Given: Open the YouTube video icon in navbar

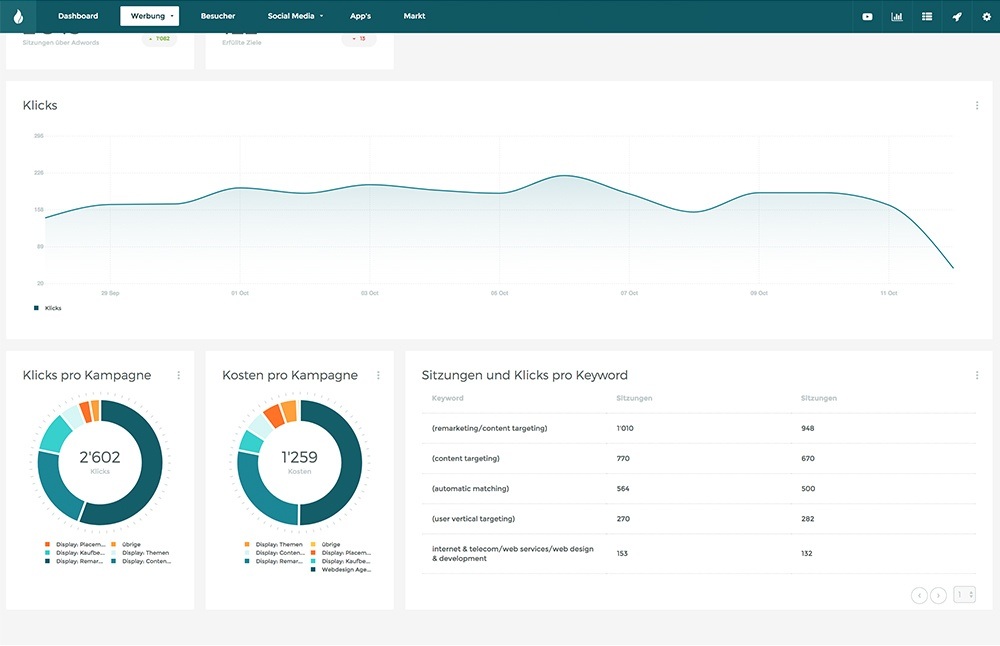Looking at the screenshot, I should tap(867, 17).
